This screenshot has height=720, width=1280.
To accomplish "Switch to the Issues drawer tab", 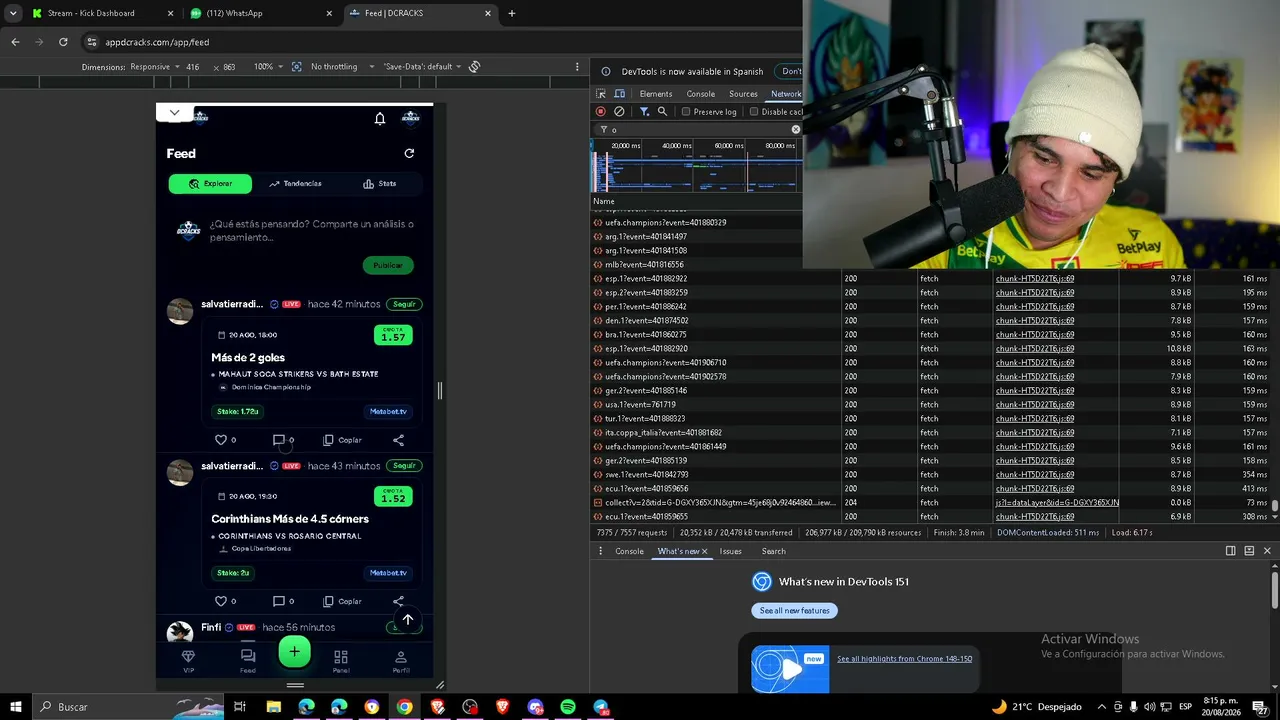I will click(x=731, y=551).
